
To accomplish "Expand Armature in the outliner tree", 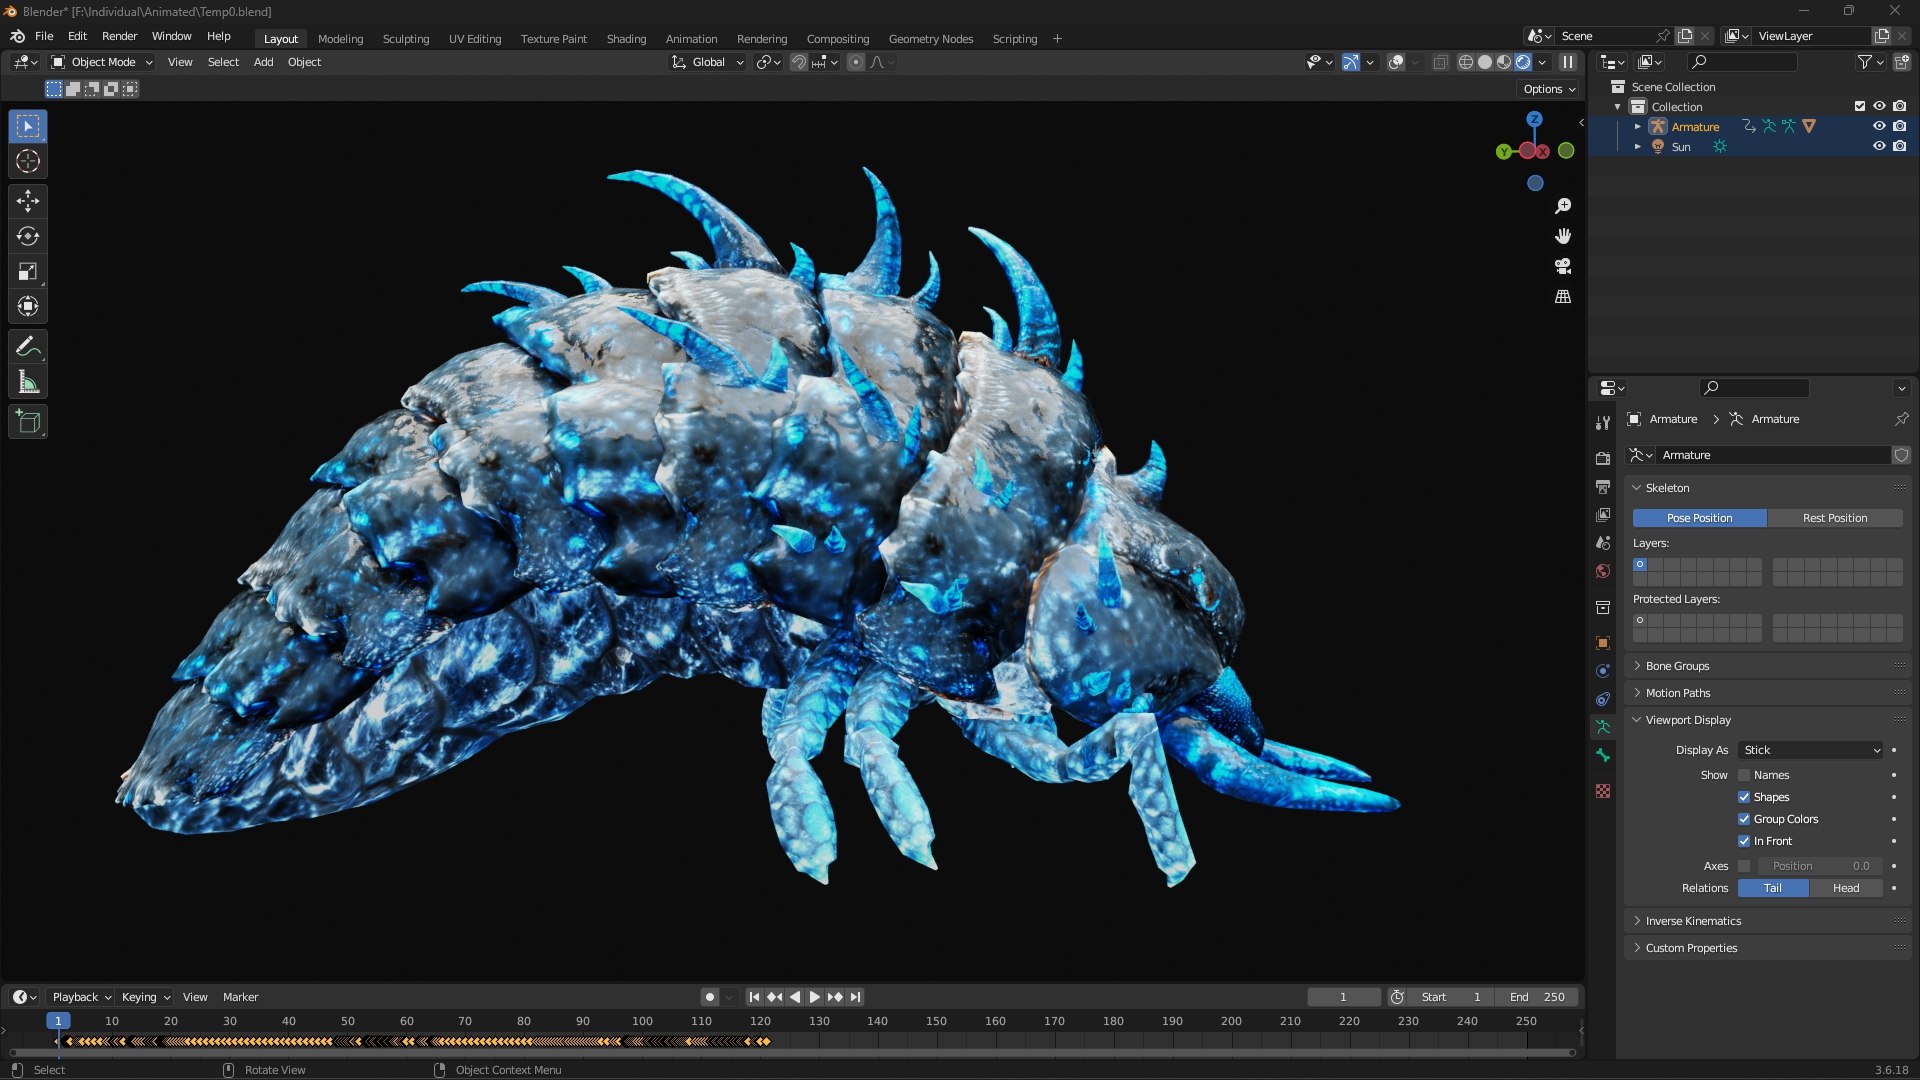I will click(1637, 127).
